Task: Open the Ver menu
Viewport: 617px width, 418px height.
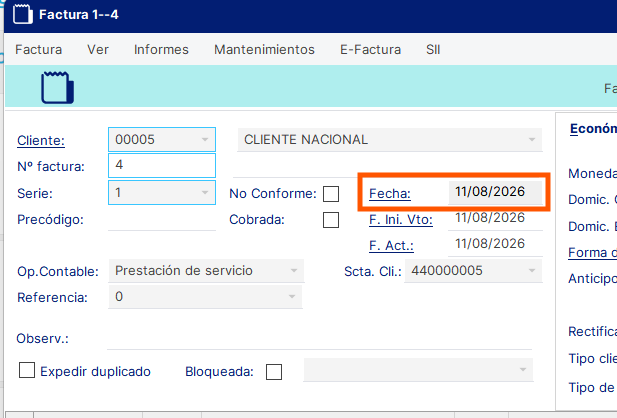Action: [x=98, y=50]
